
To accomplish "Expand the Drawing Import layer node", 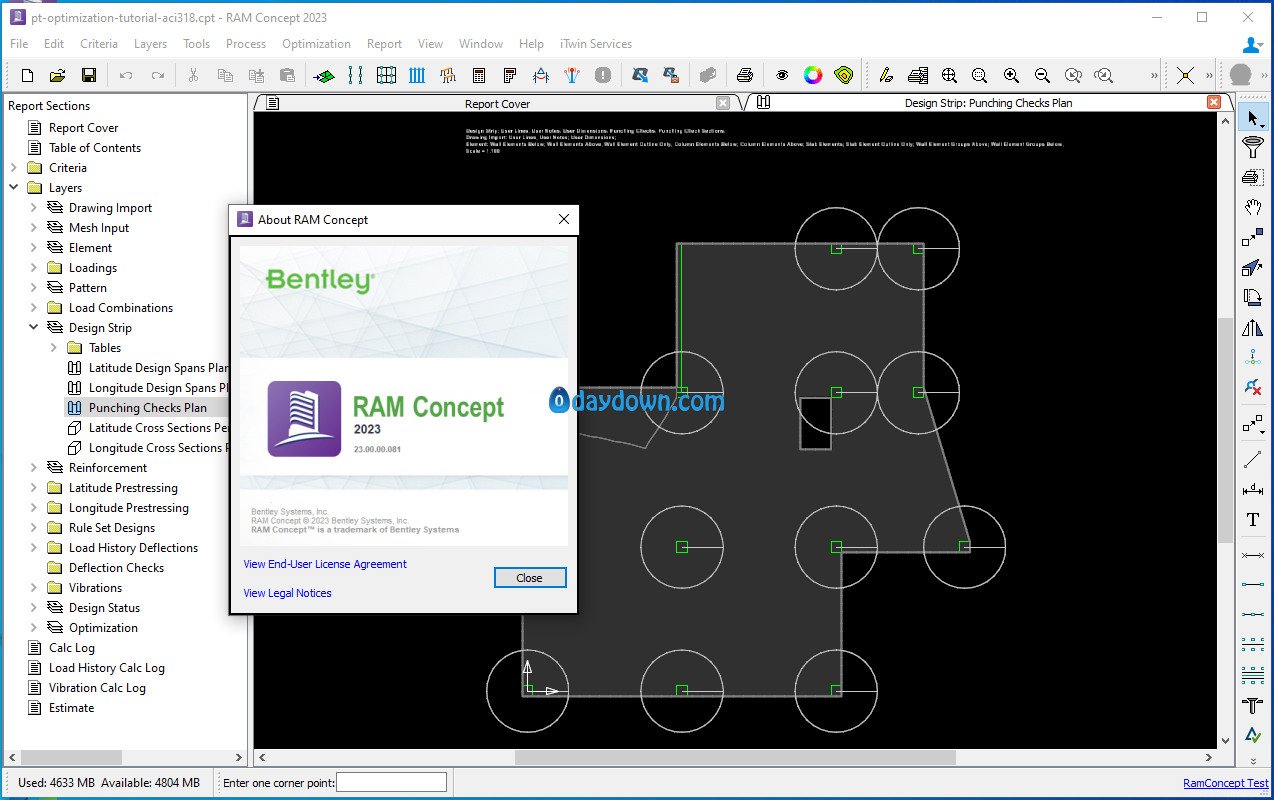I will [x=34, y=208].
